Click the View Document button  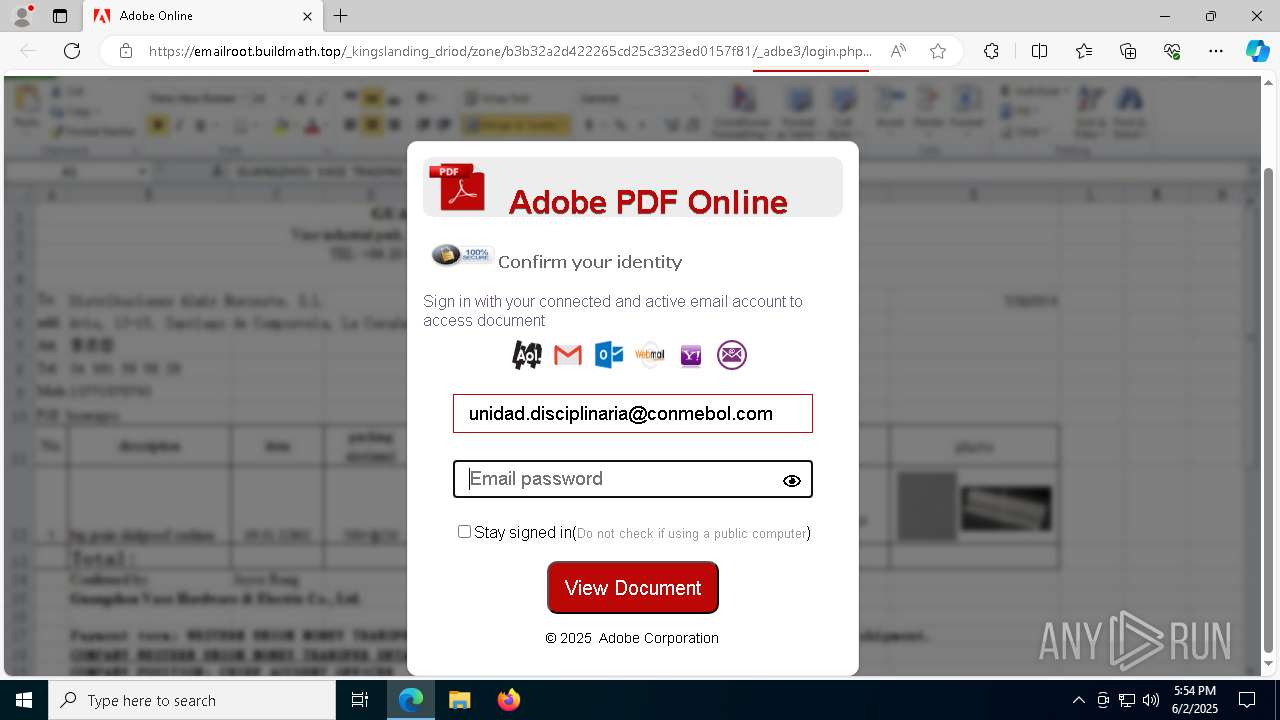click(x=633, y=588)
